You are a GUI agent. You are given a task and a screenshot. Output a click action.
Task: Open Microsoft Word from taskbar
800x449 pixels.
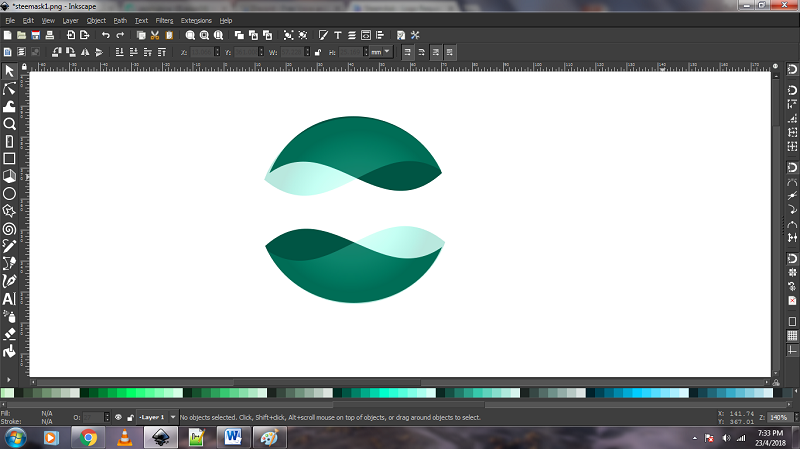pos(233,438)
